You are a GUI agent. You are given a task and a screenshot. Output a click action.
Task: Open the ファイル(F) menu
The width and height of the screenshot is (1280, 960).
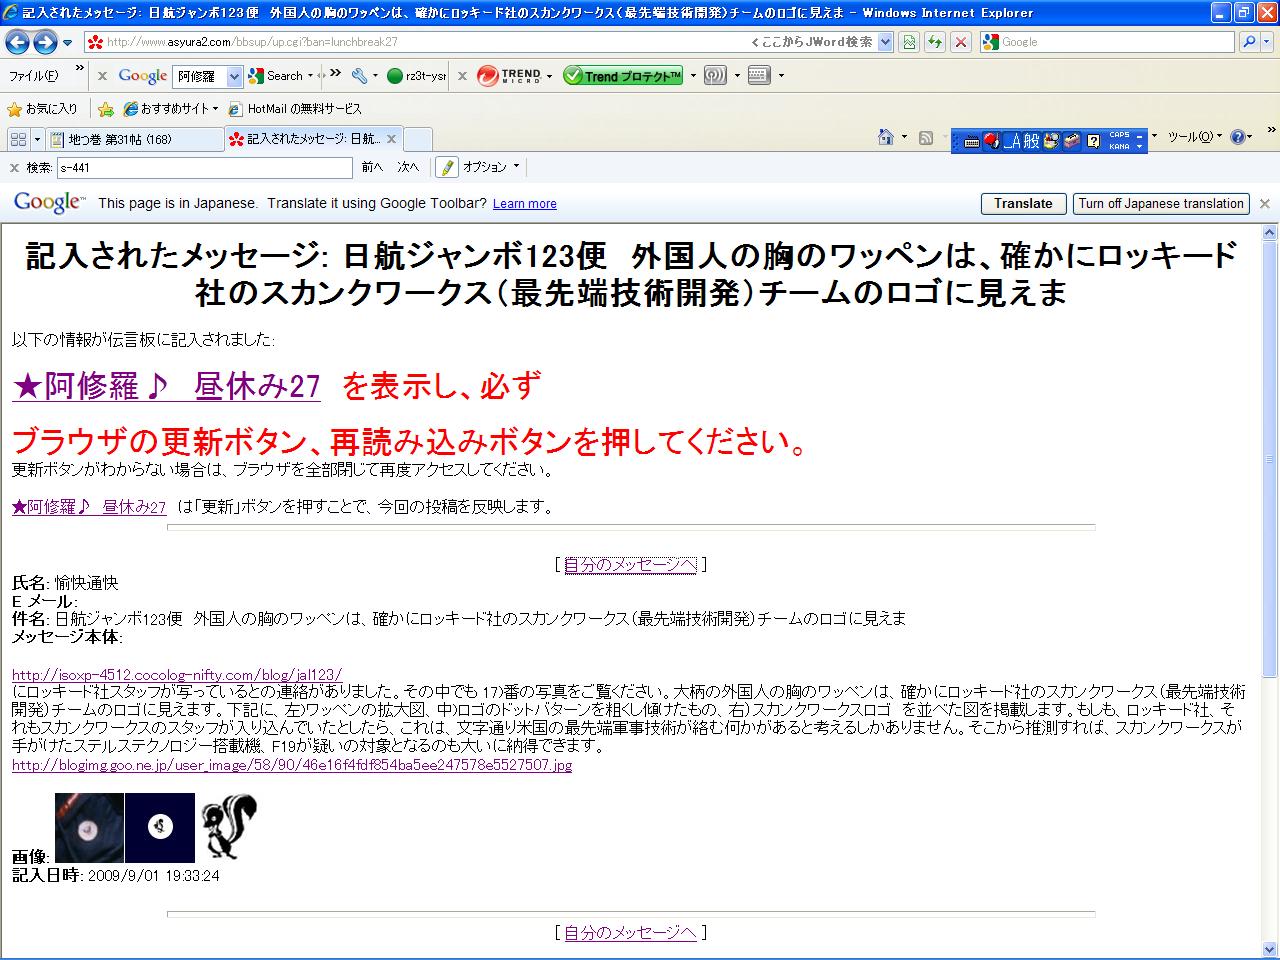33,76
